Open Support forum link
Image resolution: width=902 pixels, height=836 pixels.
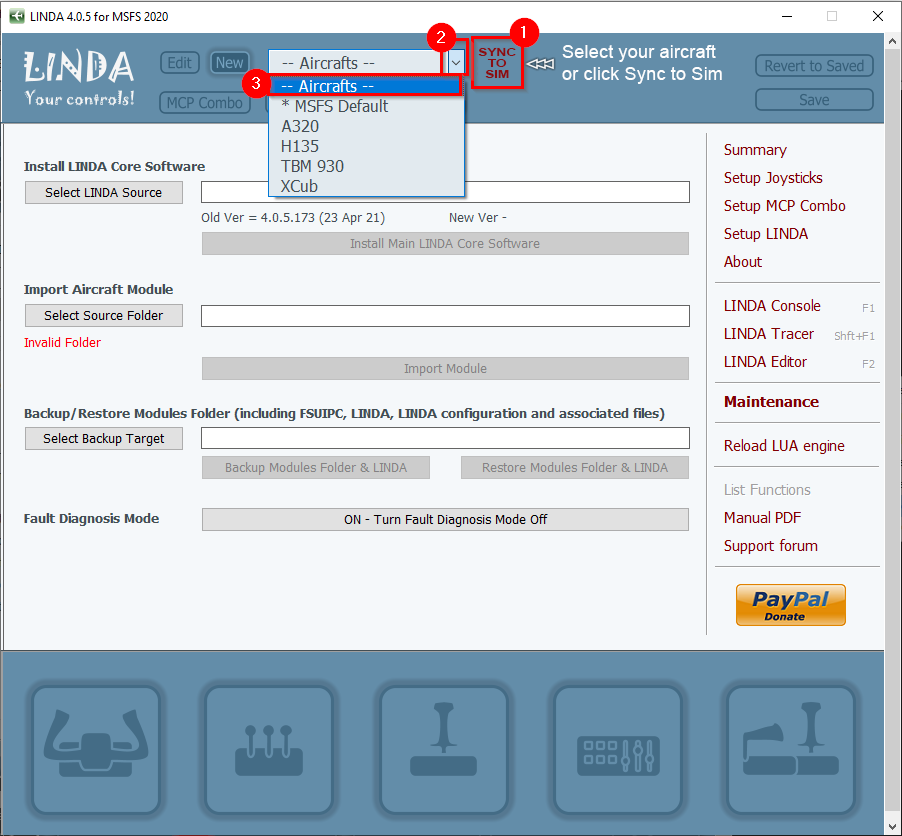770,545
